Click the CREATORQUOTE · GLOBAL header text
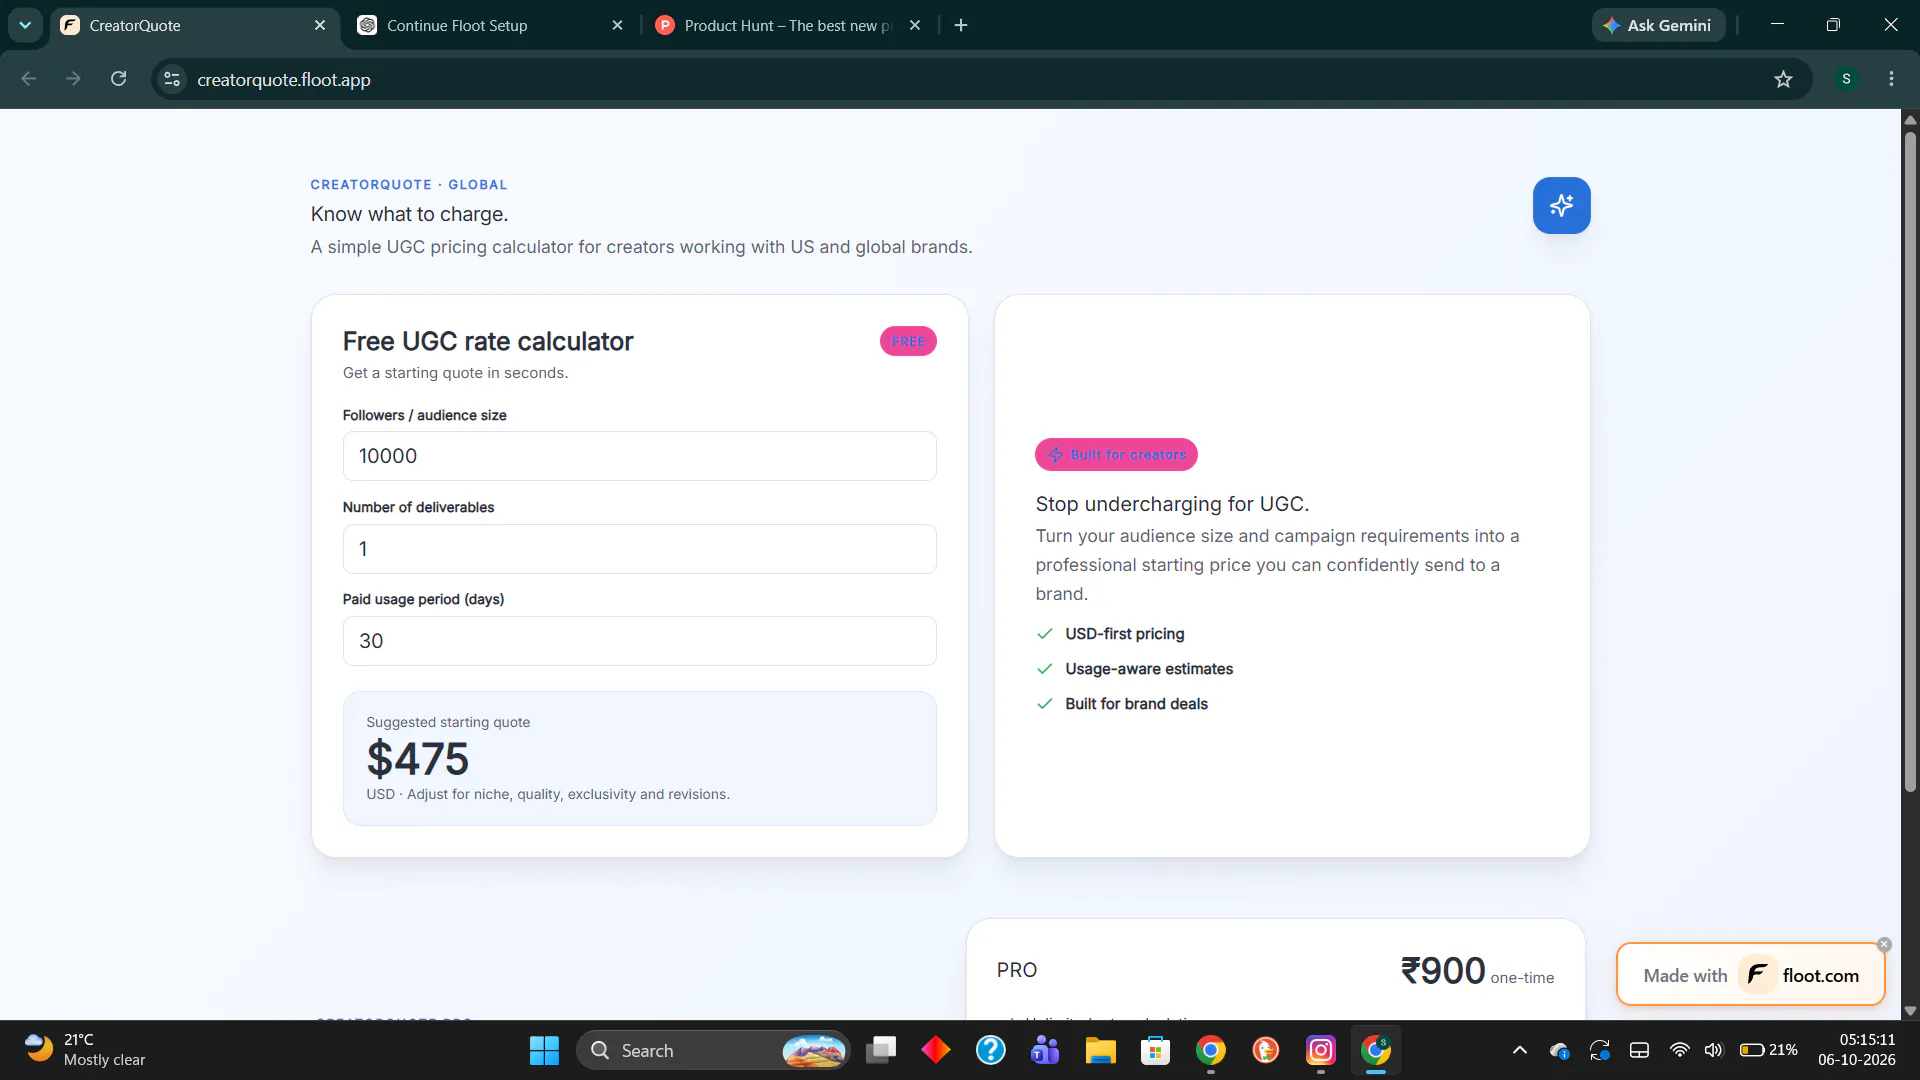1920x1080 pixels. click(409, 185)
